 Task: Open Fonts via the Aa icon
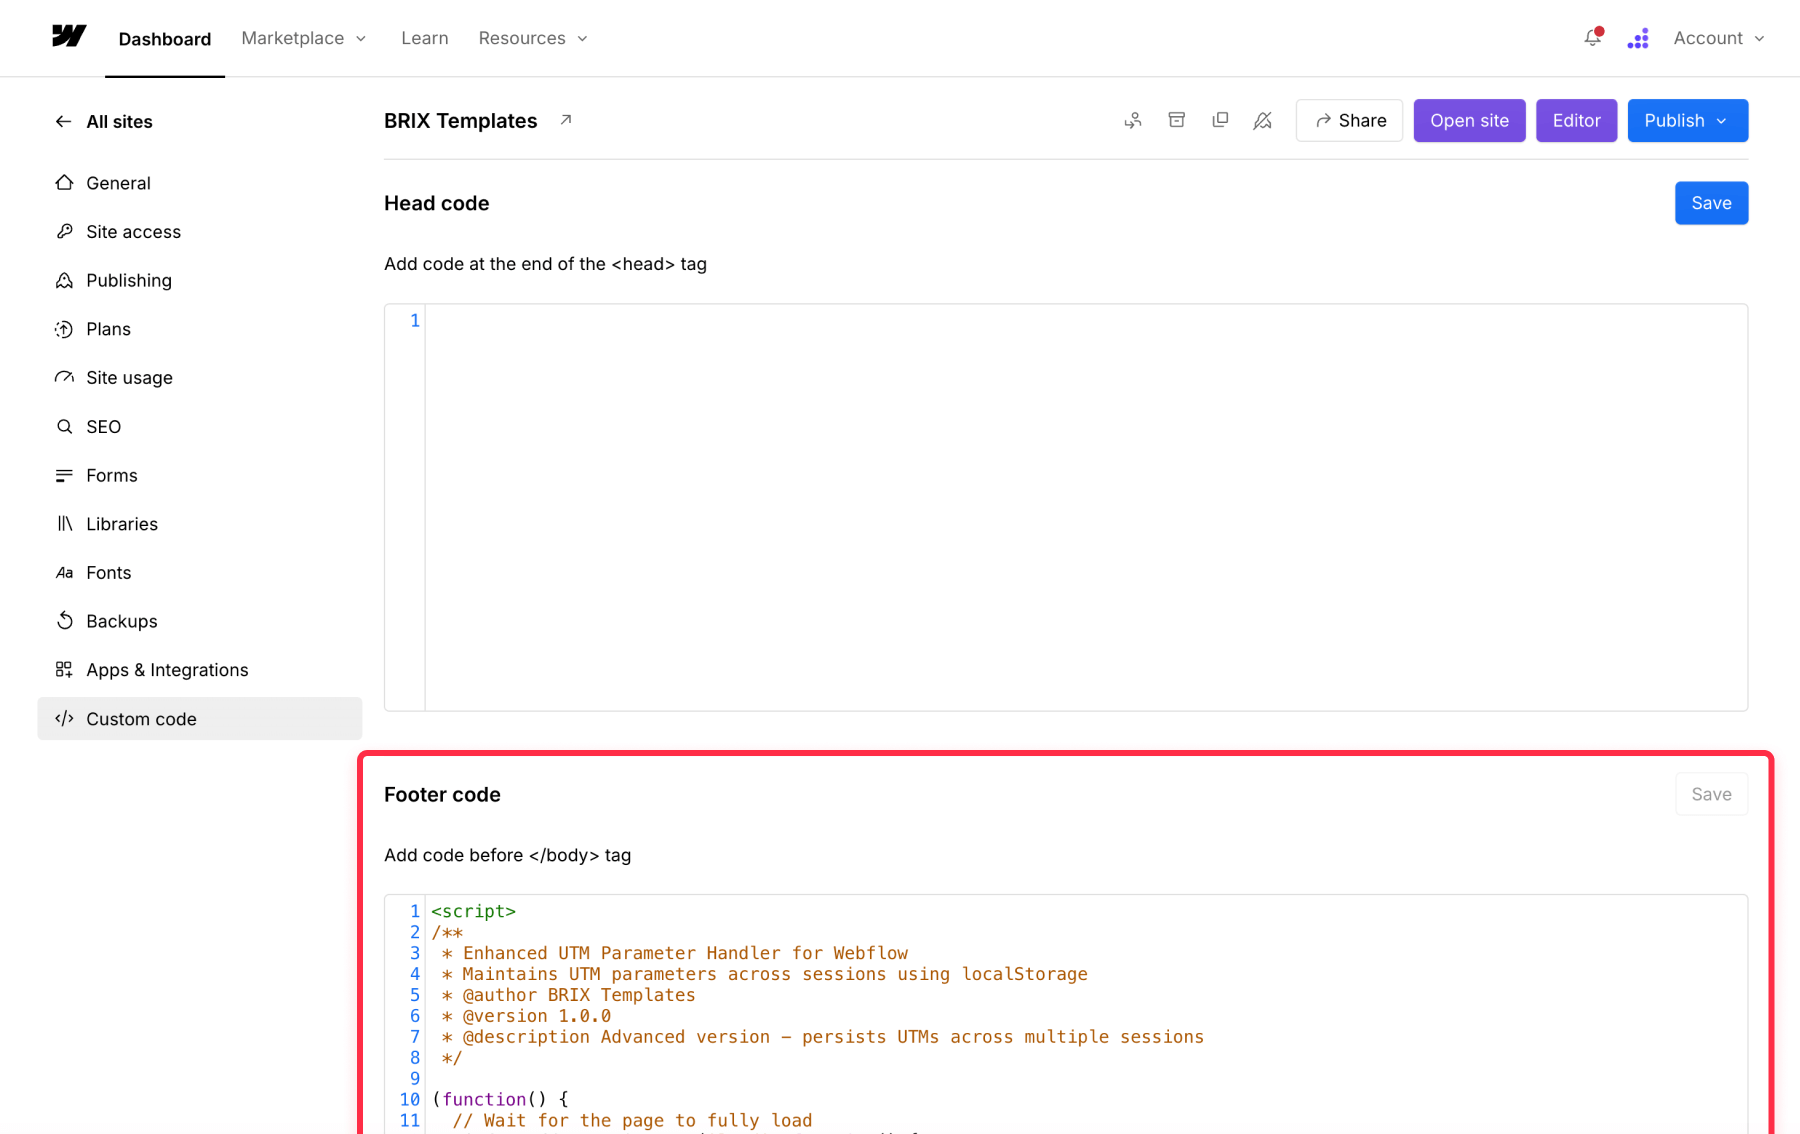(x=65, y=572)
